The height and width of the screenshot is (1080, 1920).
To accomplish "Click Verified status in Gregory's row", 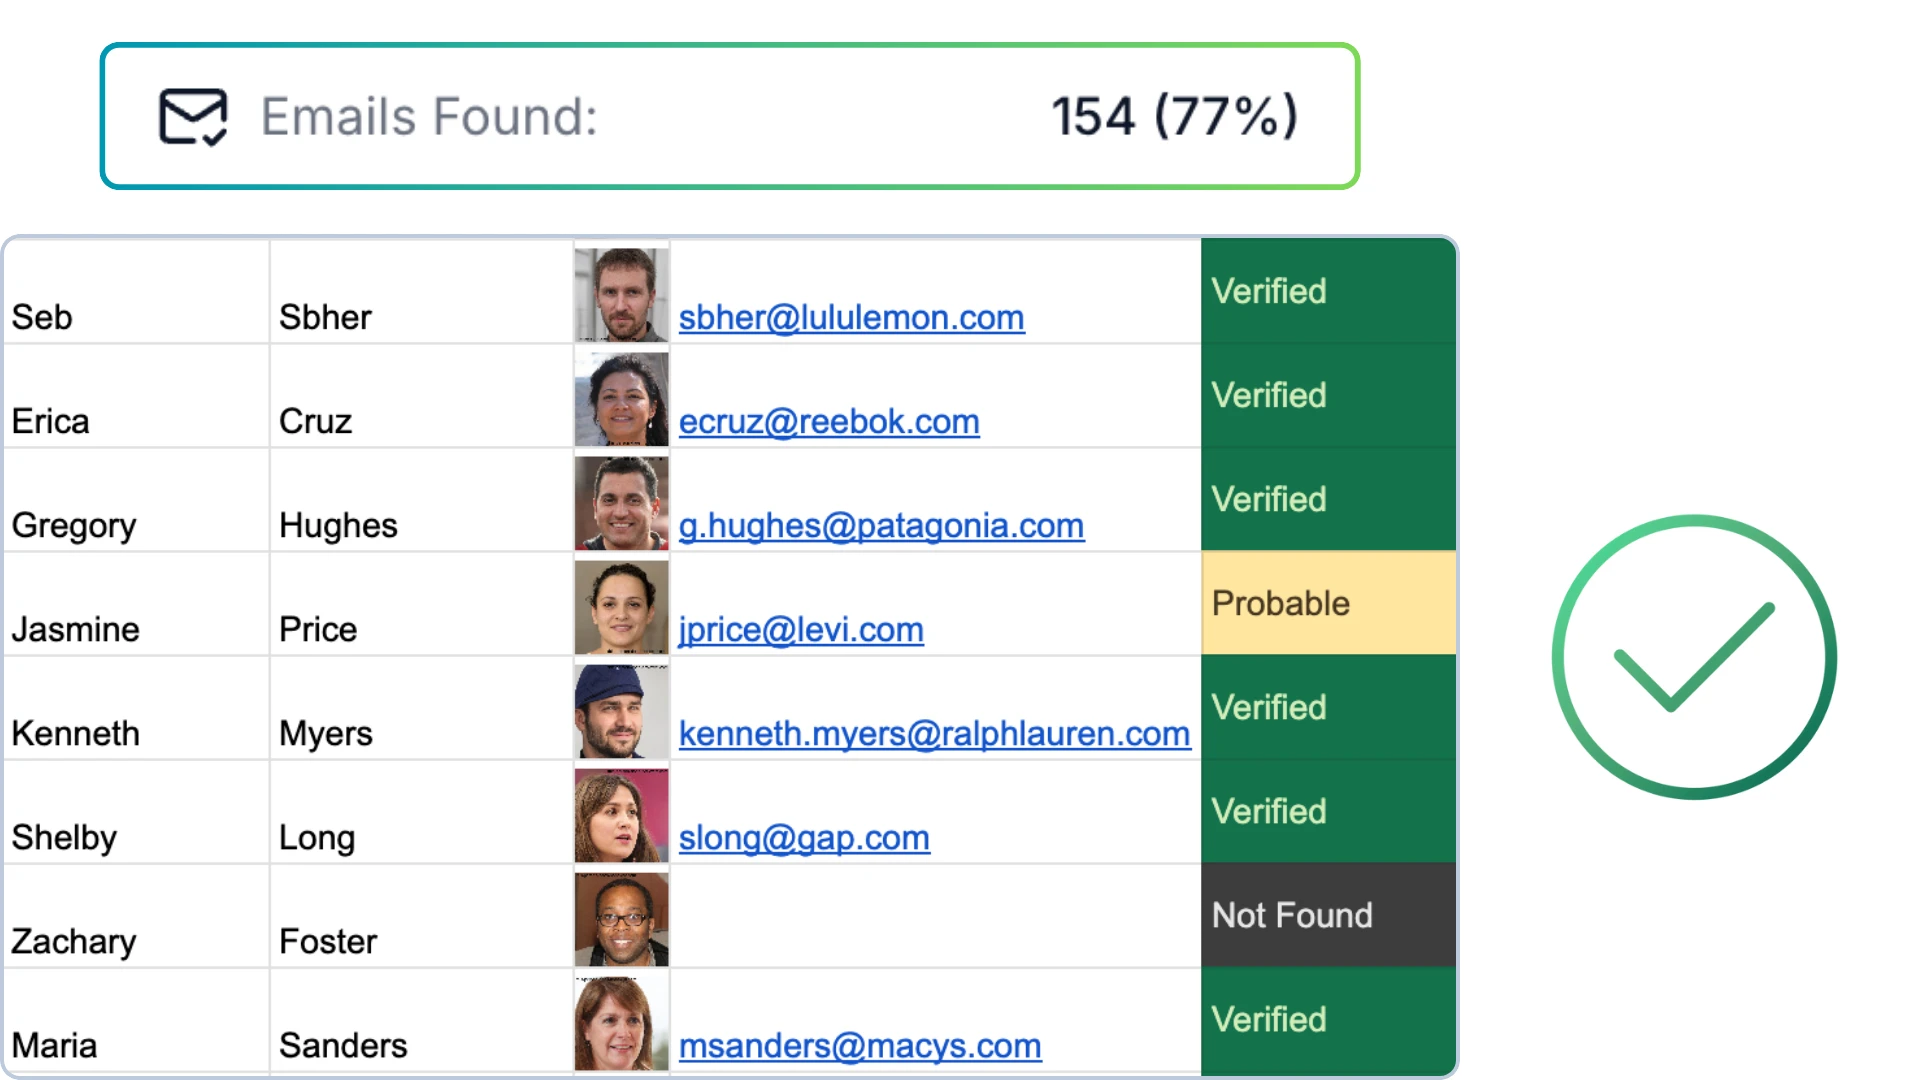I will pos(1328,499).
